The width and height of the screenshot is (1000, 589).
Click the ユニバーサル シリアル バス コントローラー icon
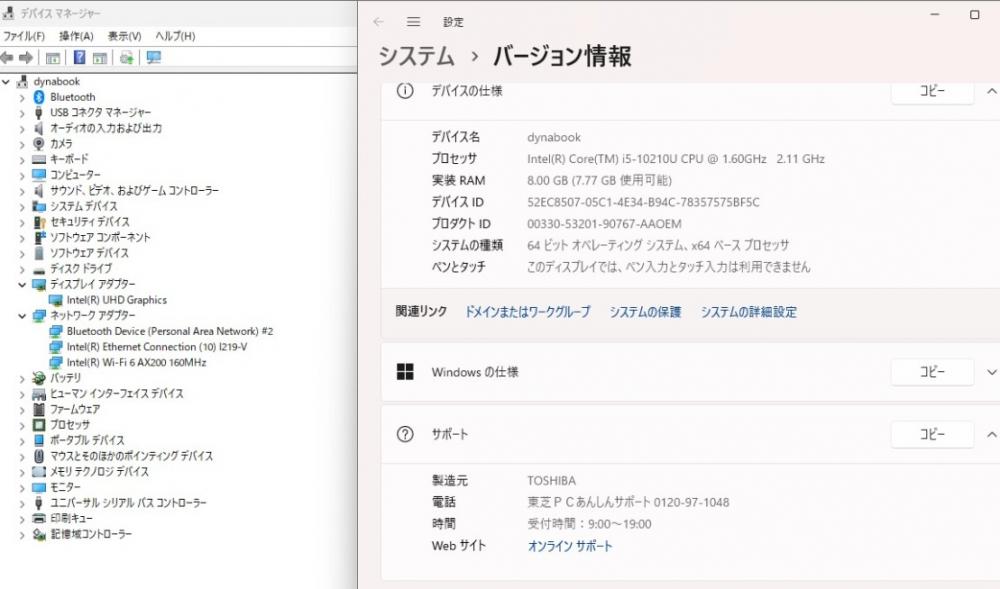tap(39, 503)
